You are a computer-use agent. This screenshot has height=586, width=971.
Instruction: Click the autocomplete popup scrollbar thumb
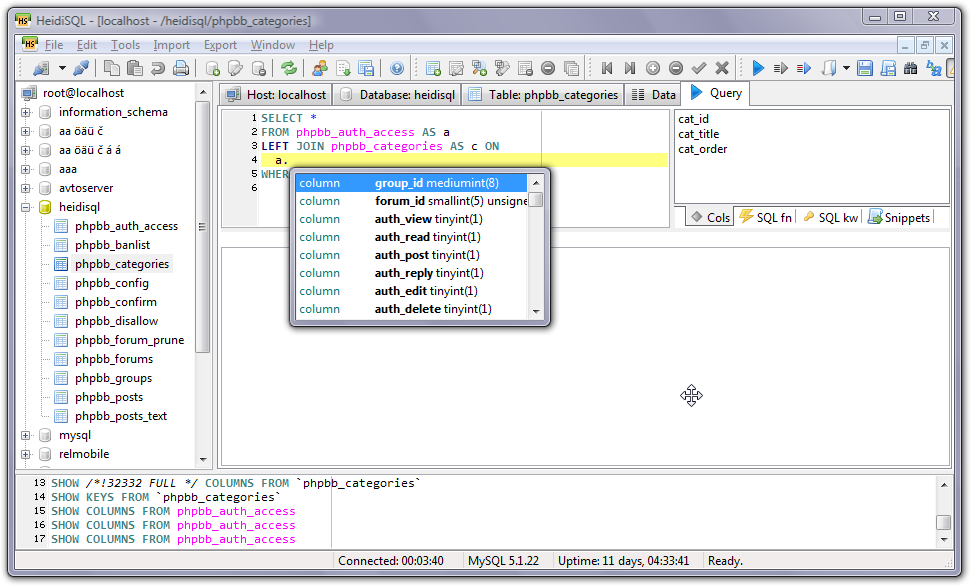point(536,199)
